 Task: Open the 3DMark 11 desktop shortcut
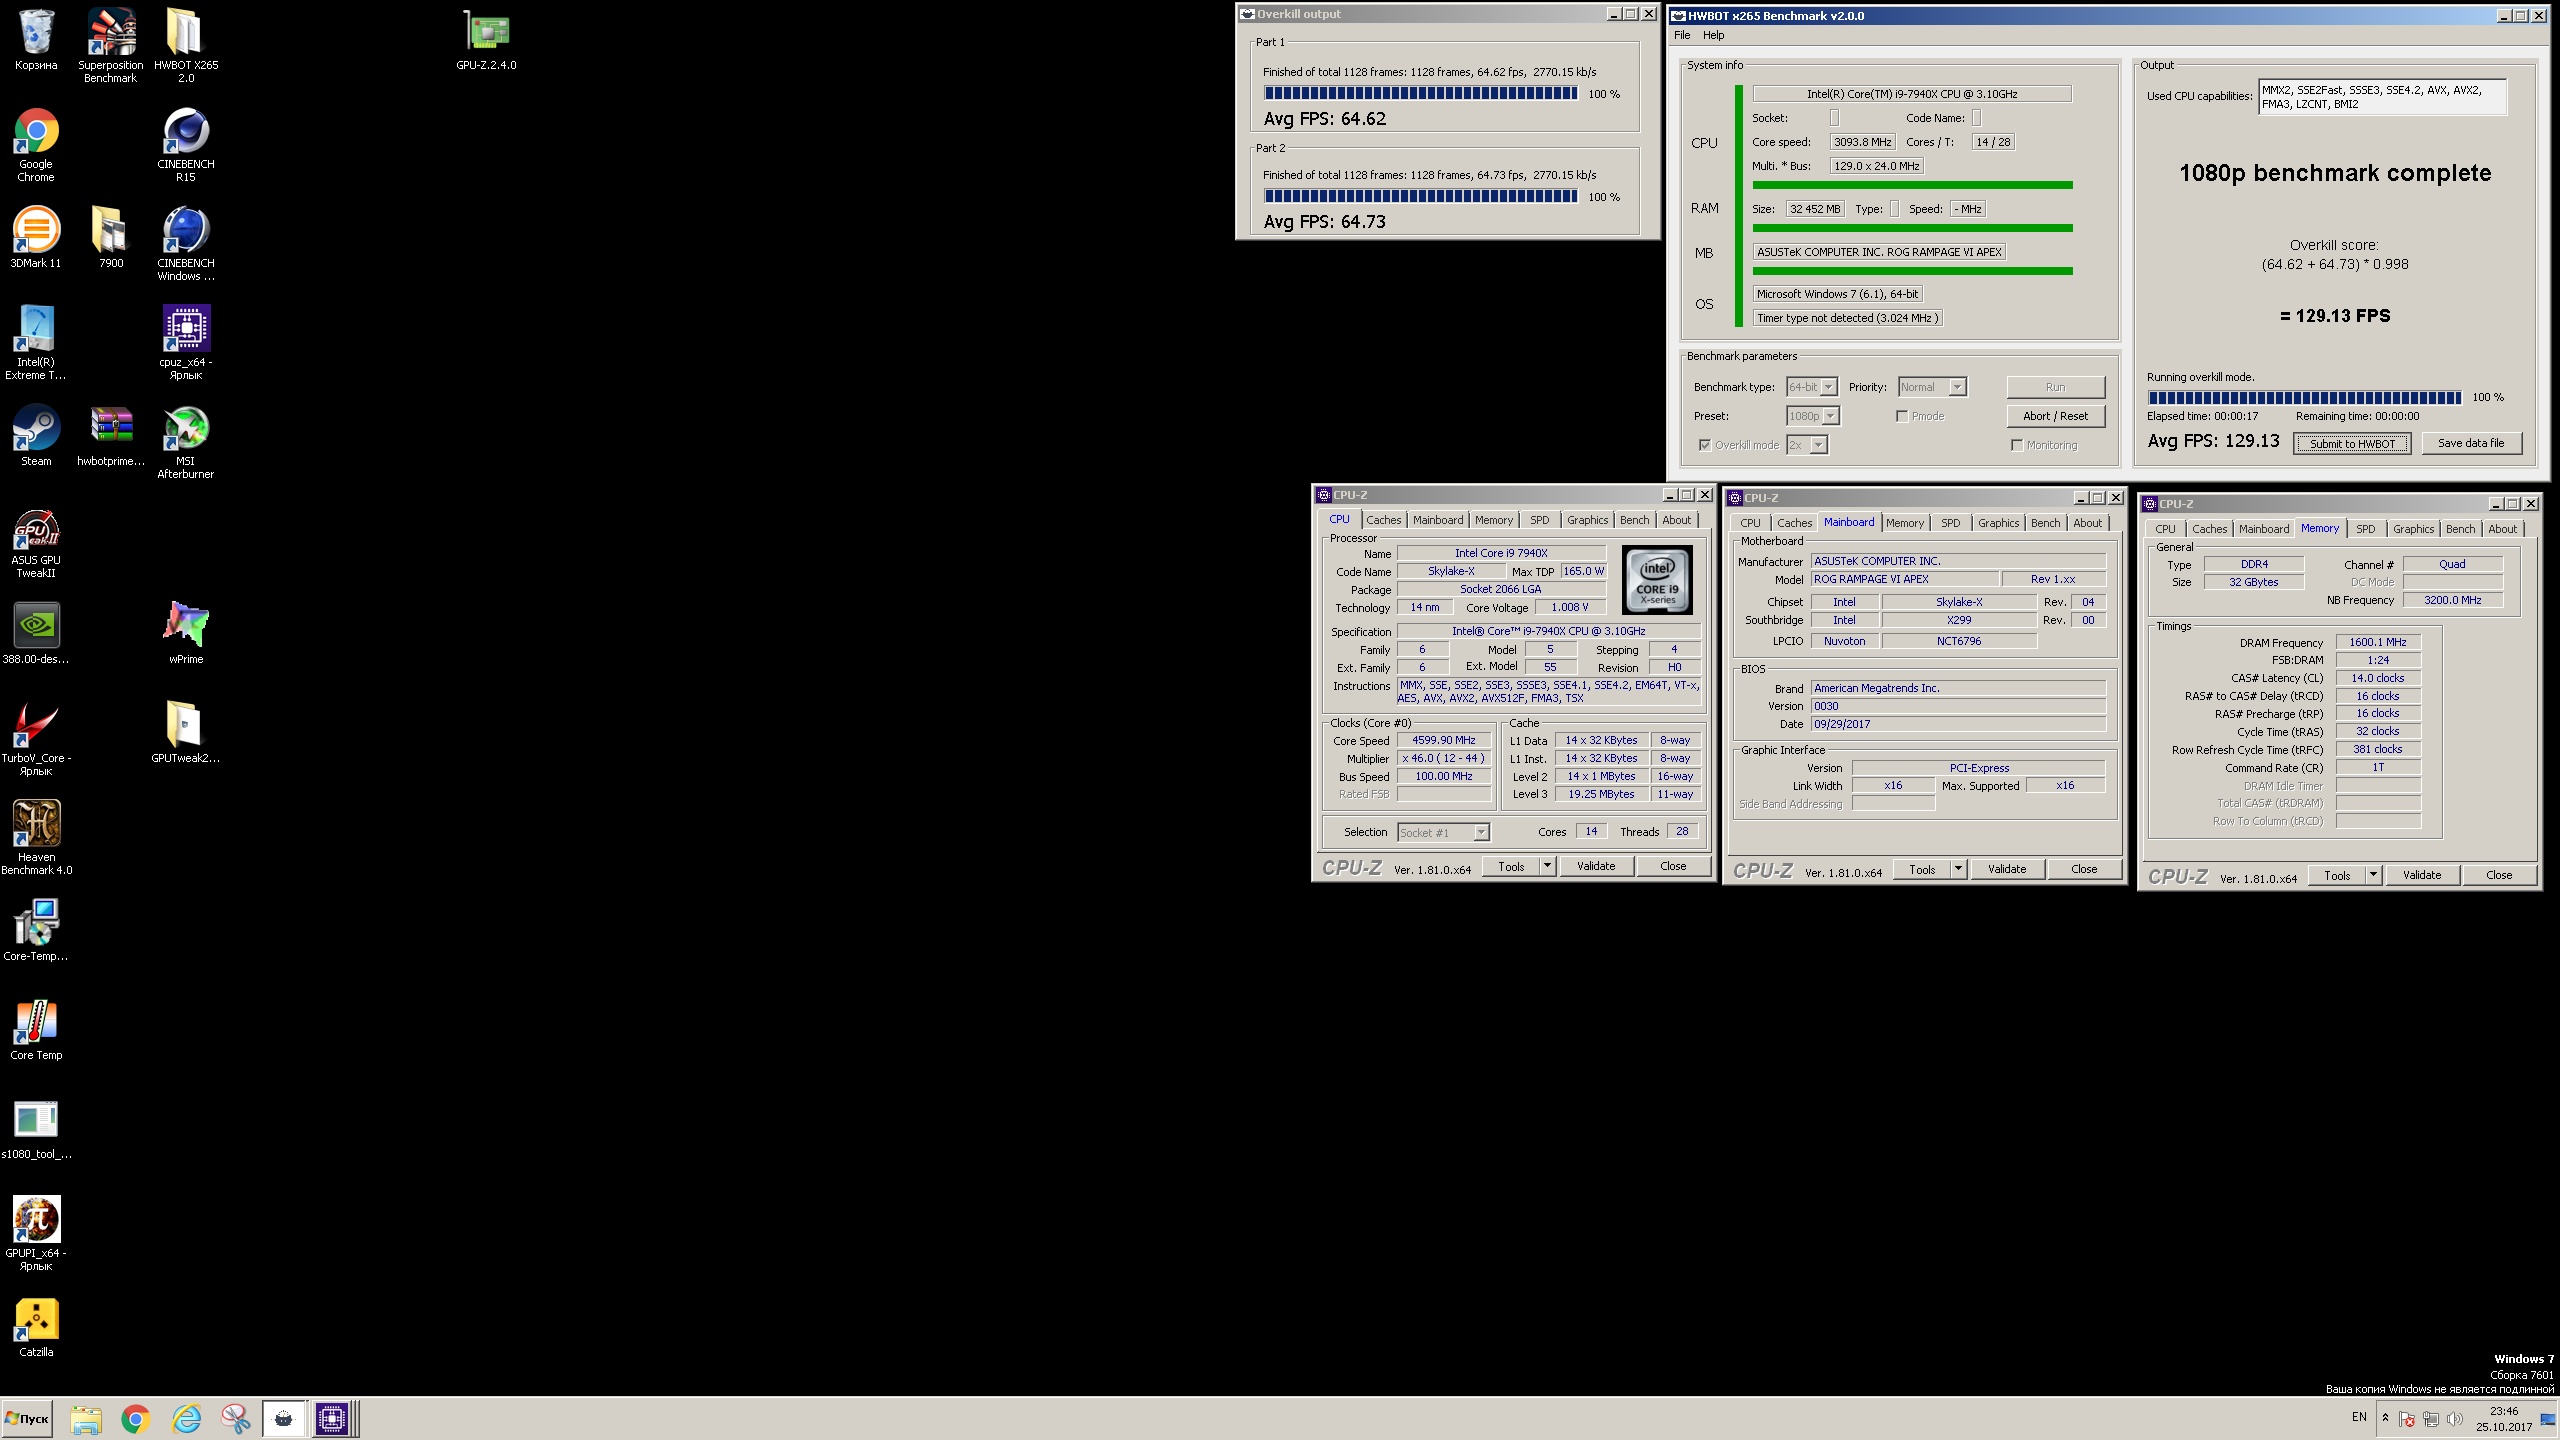pos(36,237)
